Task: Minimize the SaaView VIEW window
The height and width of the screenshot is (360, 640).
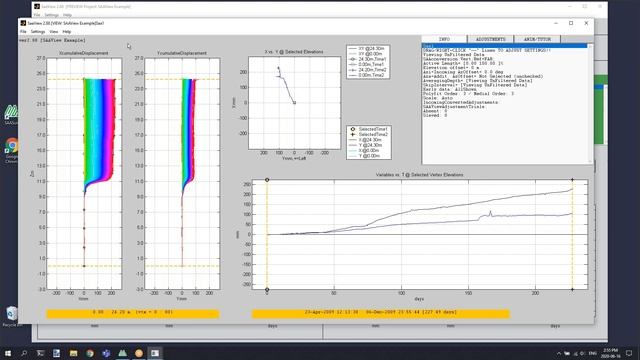Action: click(x=556, y=23)
